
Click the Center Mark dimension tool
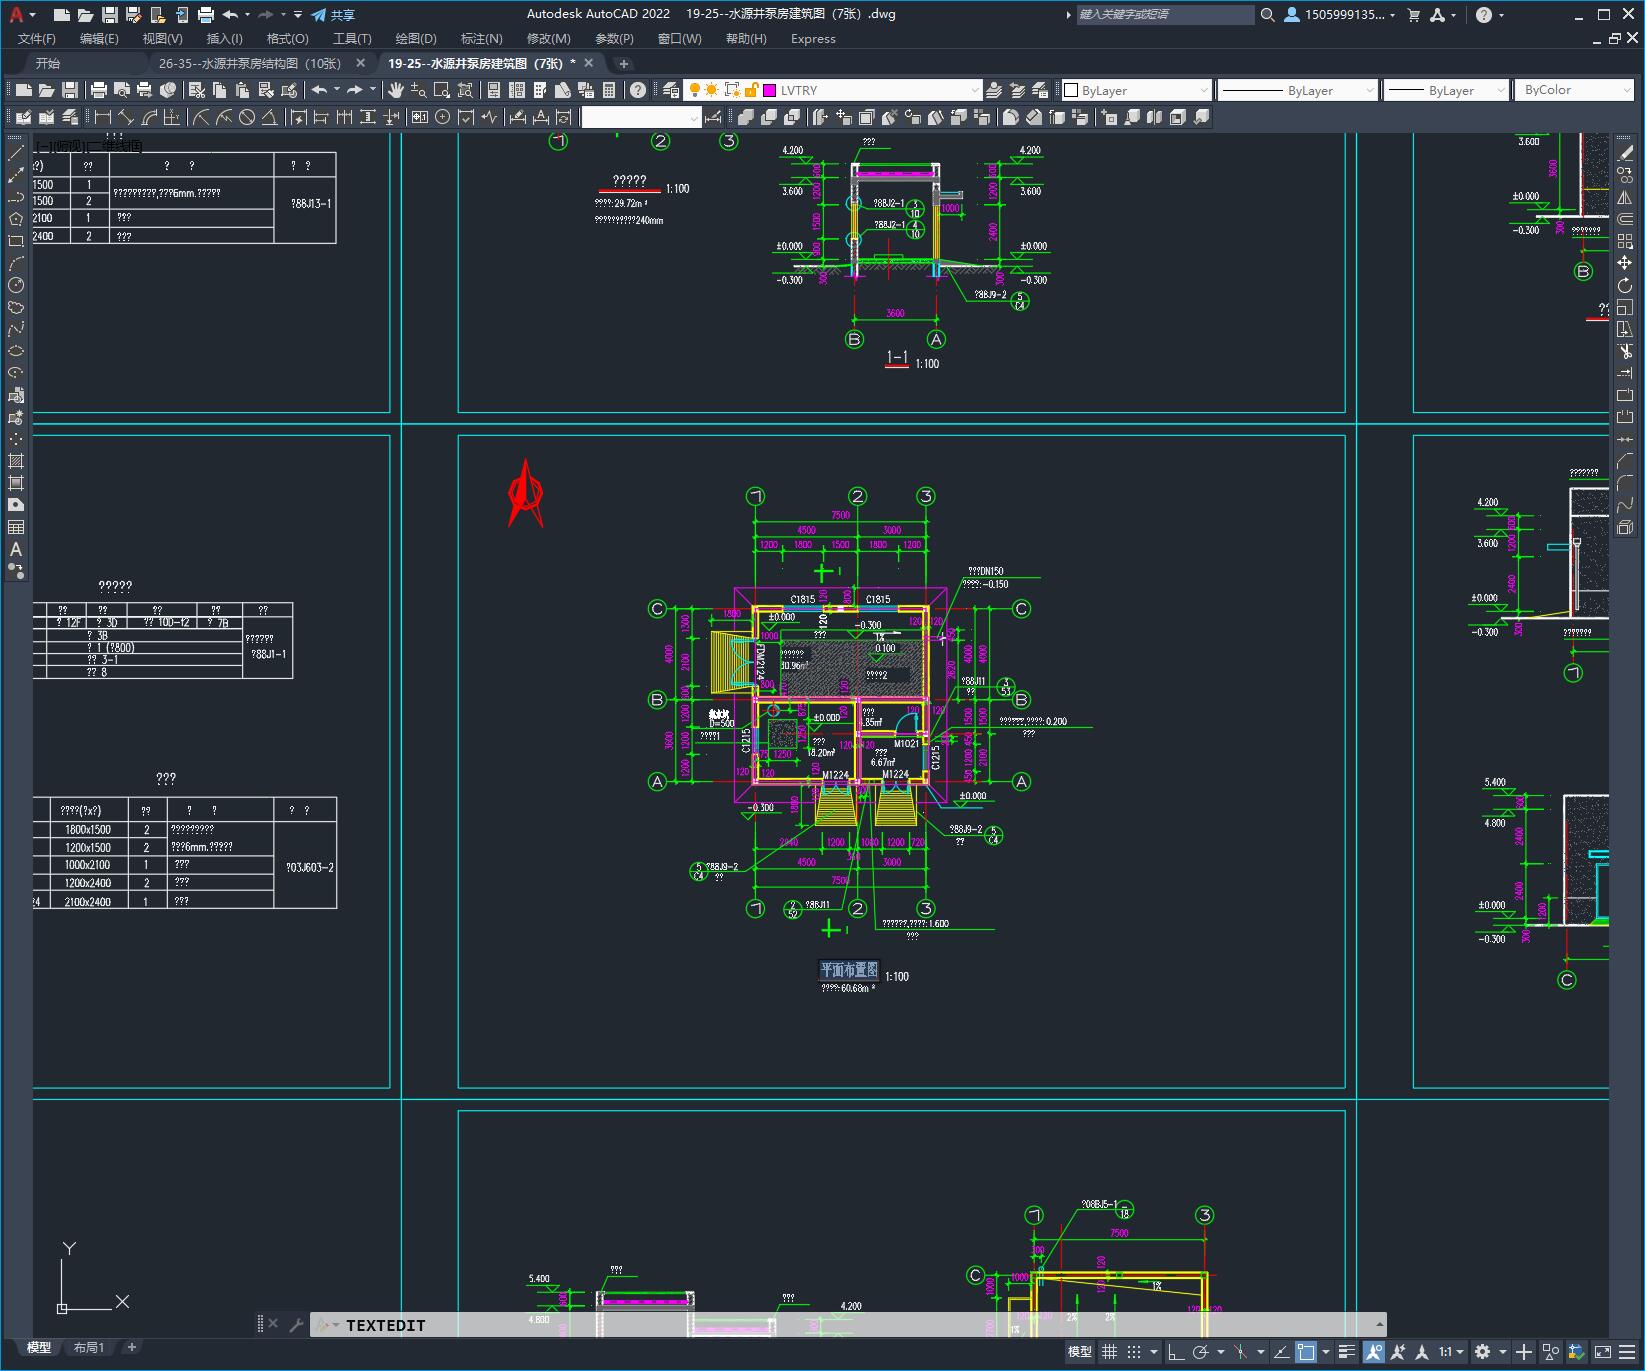pos(443,117)
